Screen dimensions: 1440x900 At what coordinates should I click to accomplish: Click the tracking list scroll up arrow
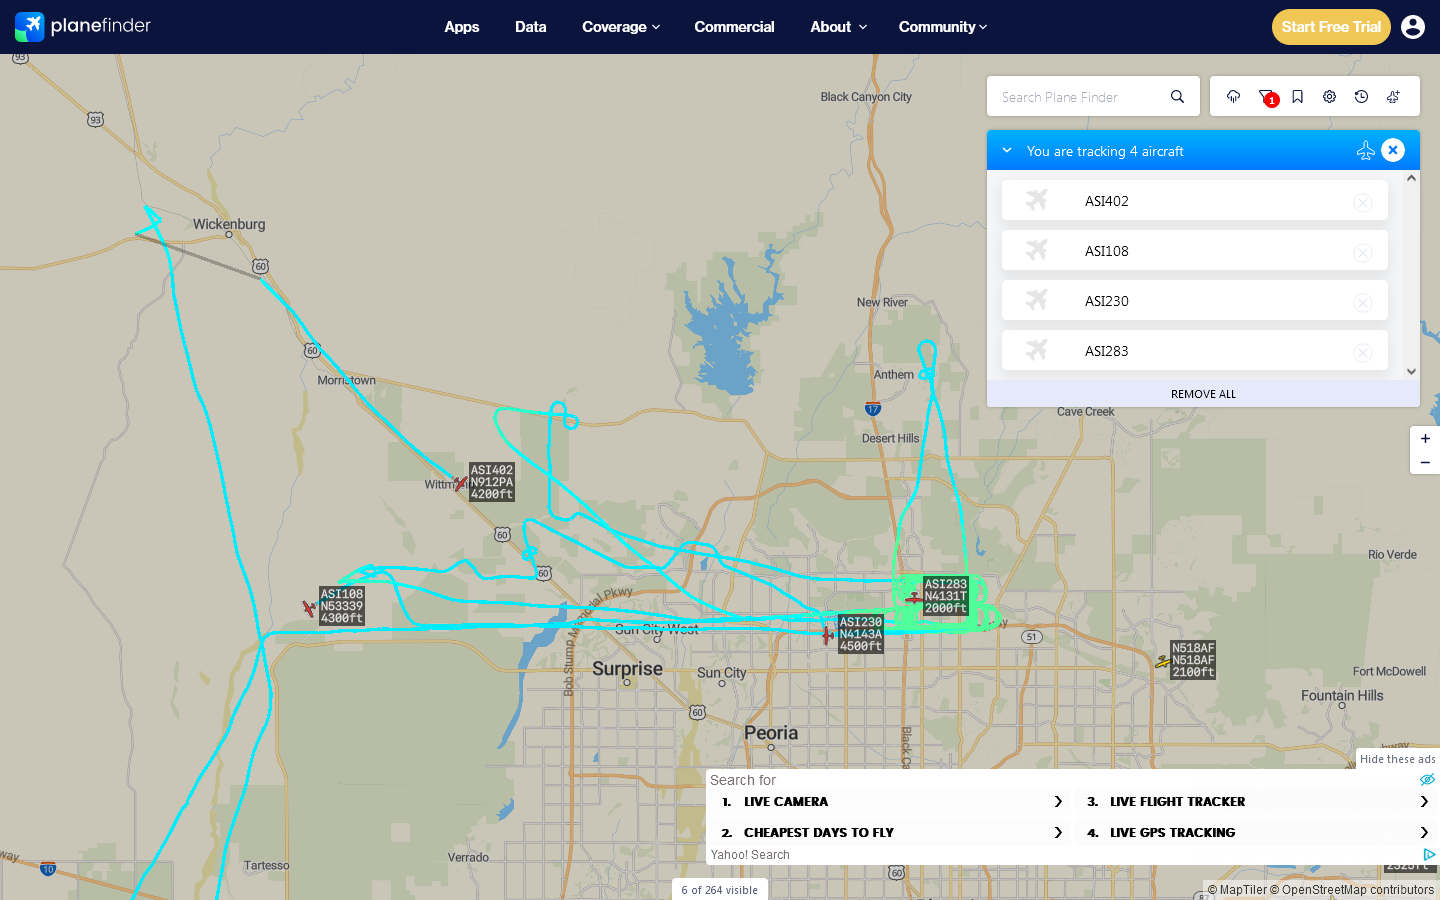[1411, 178]
